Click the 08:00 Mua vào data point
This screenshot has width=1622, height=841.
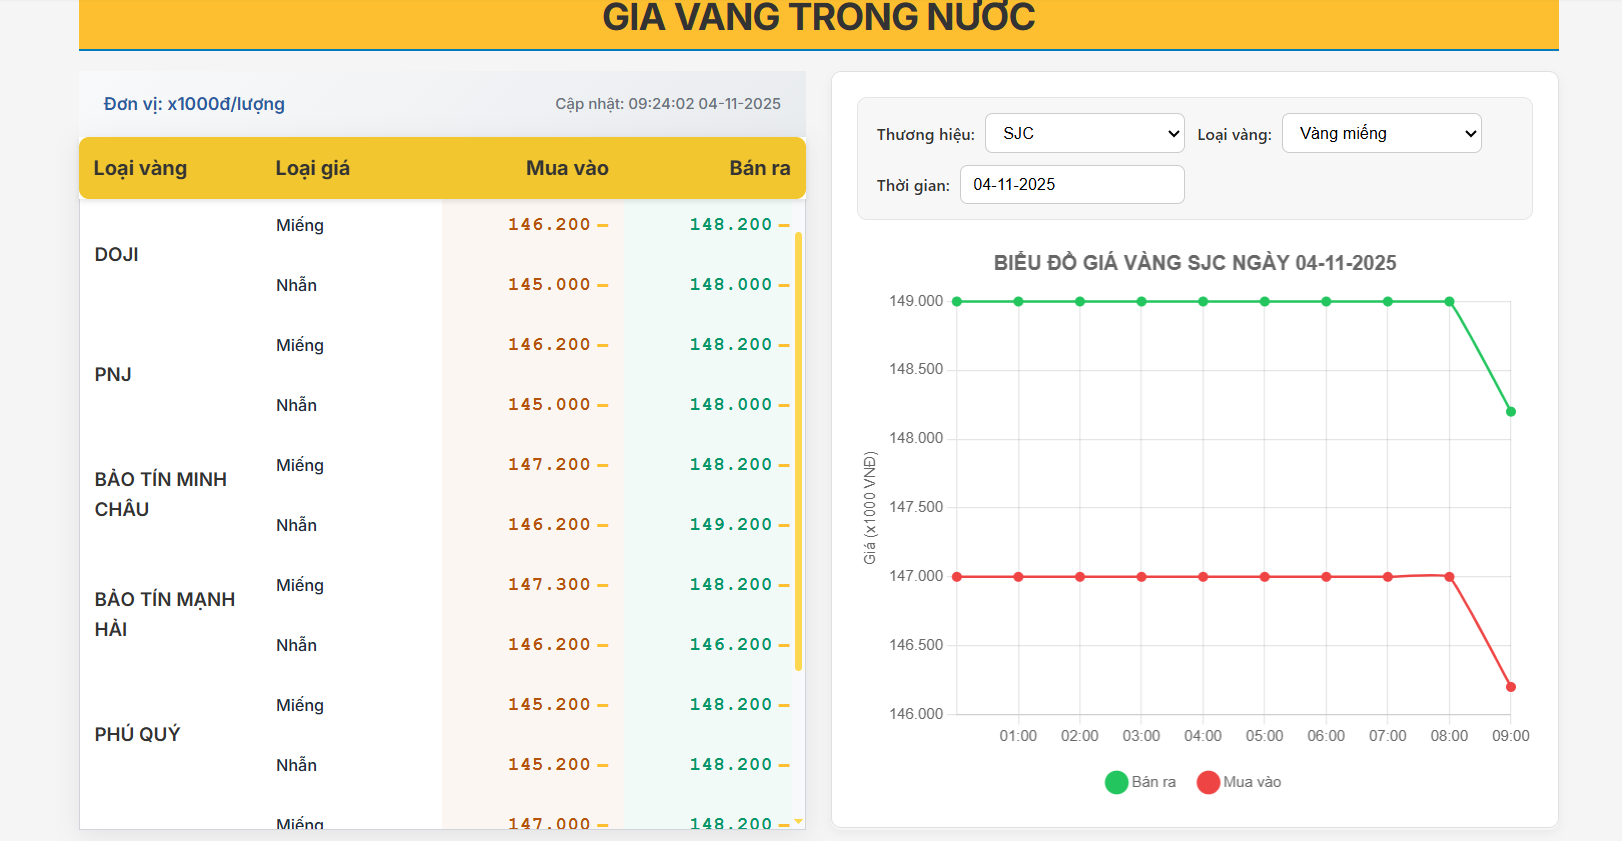[x=1449, y=577]
